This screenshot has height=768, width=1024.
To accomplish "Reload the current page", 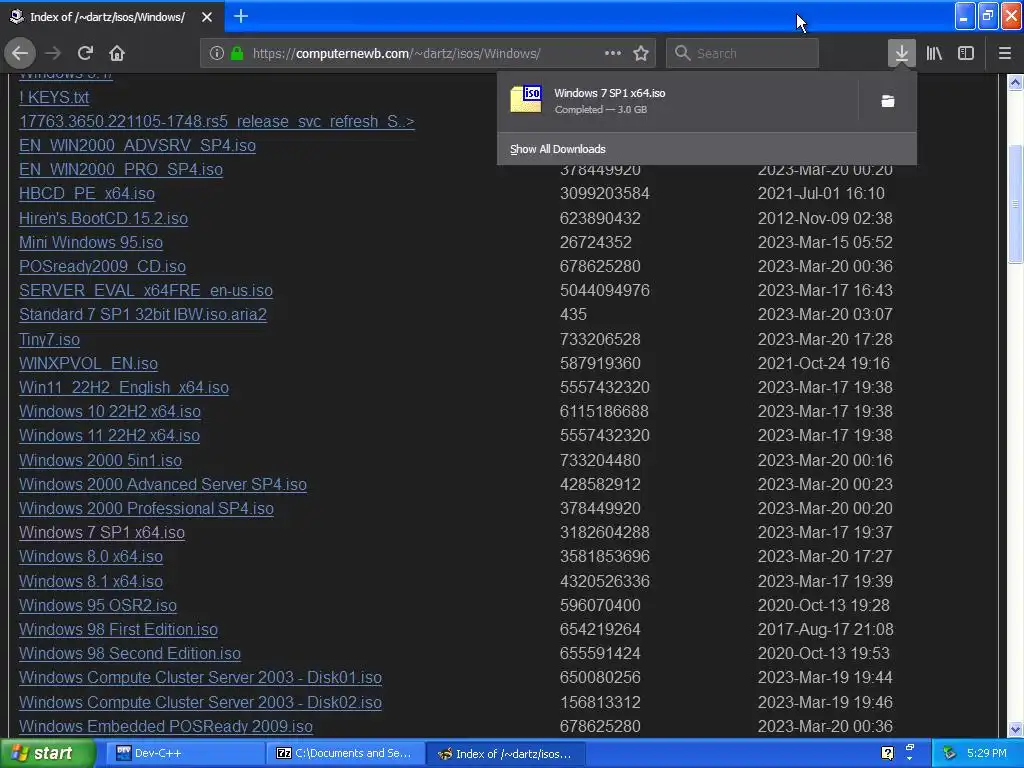I will coord(85,53).
